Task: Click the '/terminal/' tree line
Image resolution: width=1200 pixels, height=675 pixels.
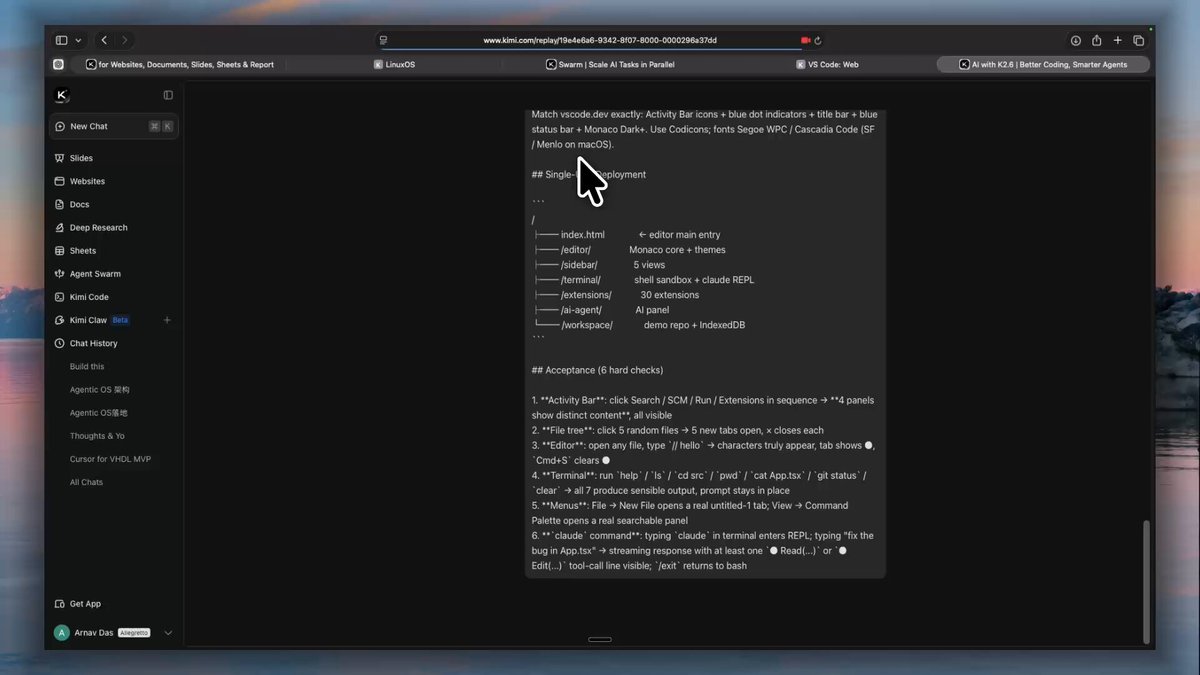Action: 644,280
